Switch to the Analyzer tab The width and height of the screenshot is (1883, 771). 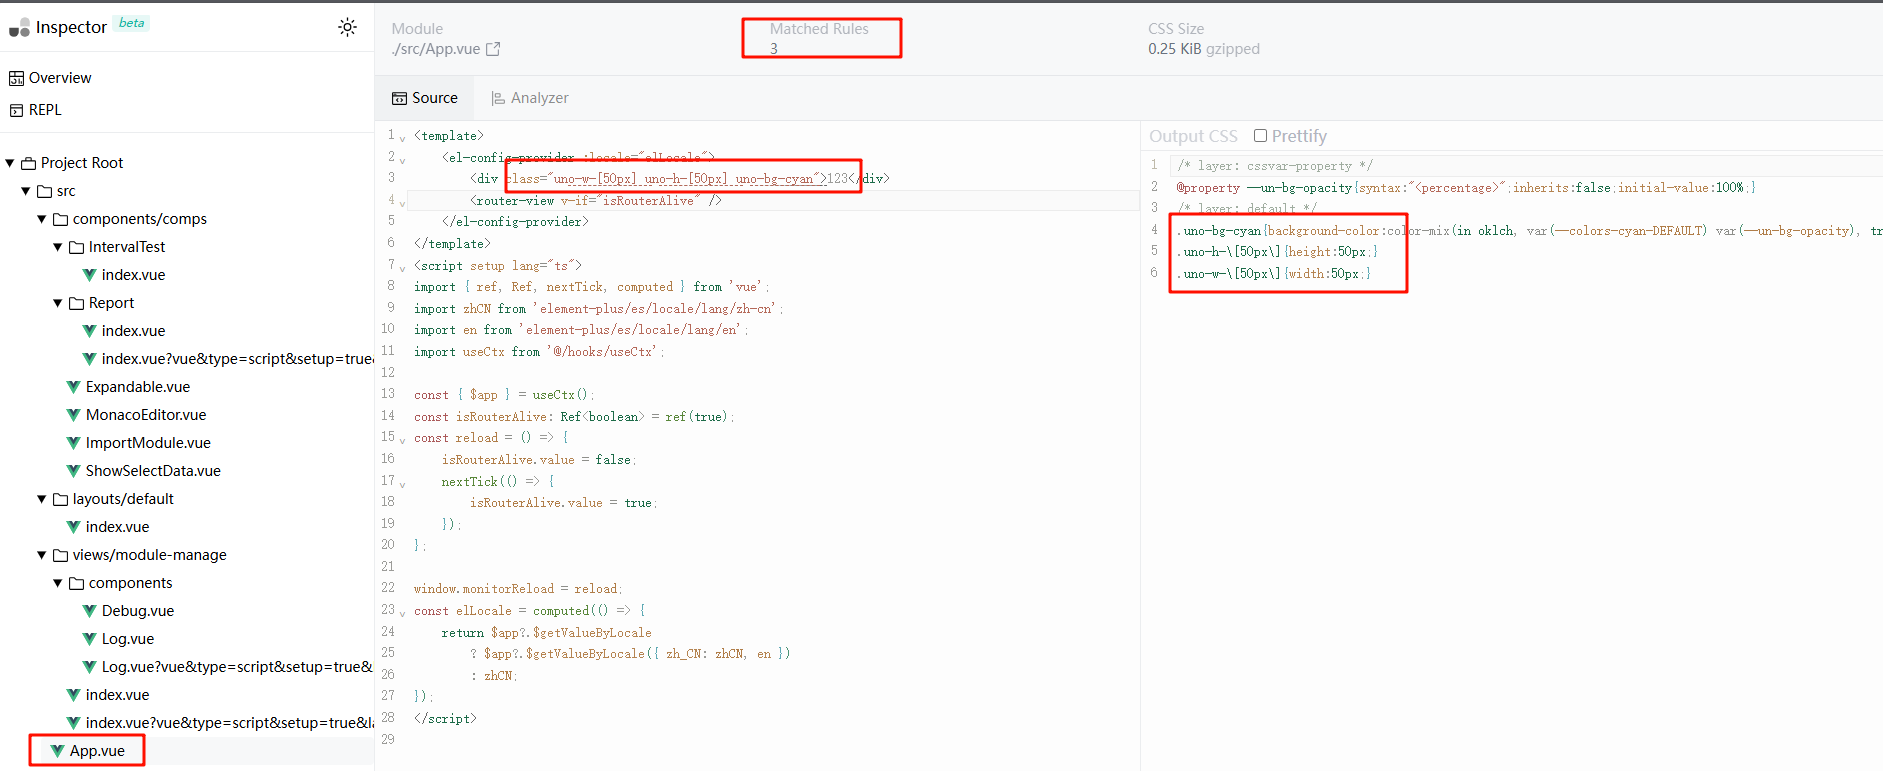click(x=529, y=98)
